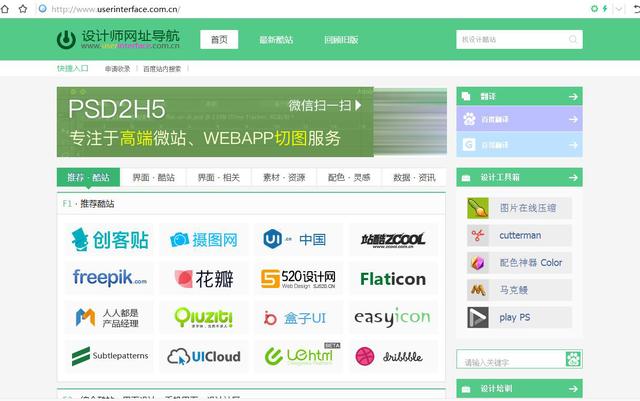Open the 配色神器 Color link

click(531, 263)
